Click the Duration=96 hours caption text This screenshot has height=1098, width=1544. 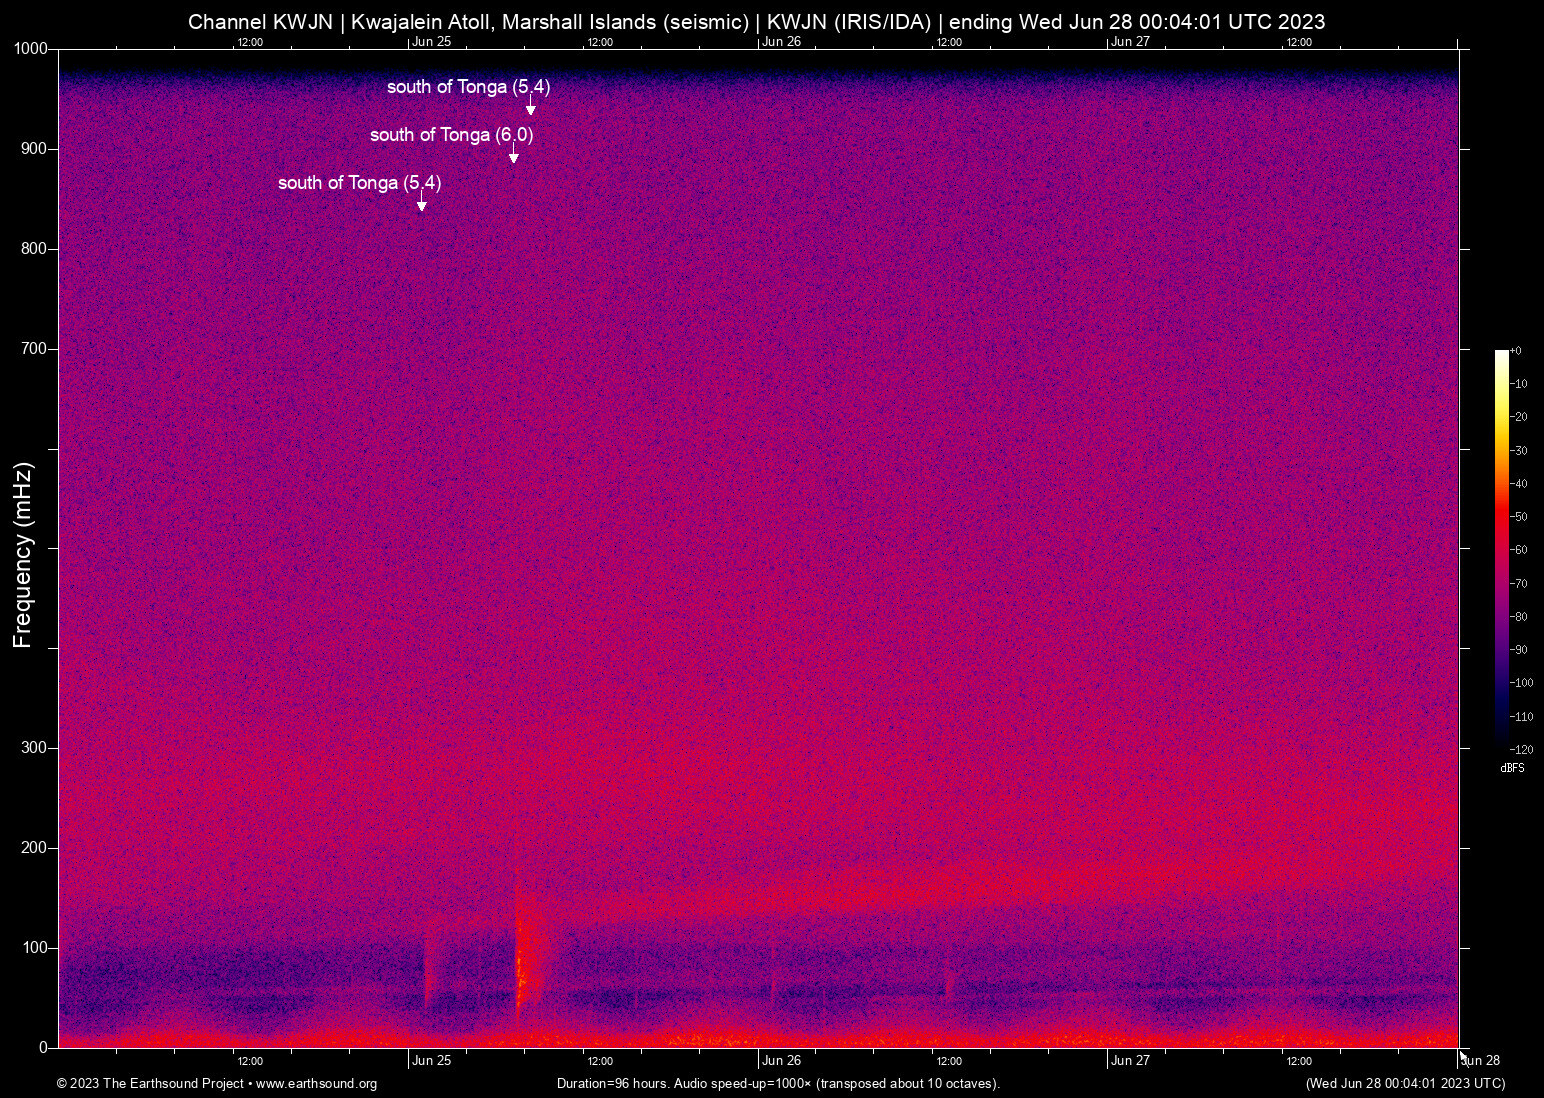tap(612, 1084)
